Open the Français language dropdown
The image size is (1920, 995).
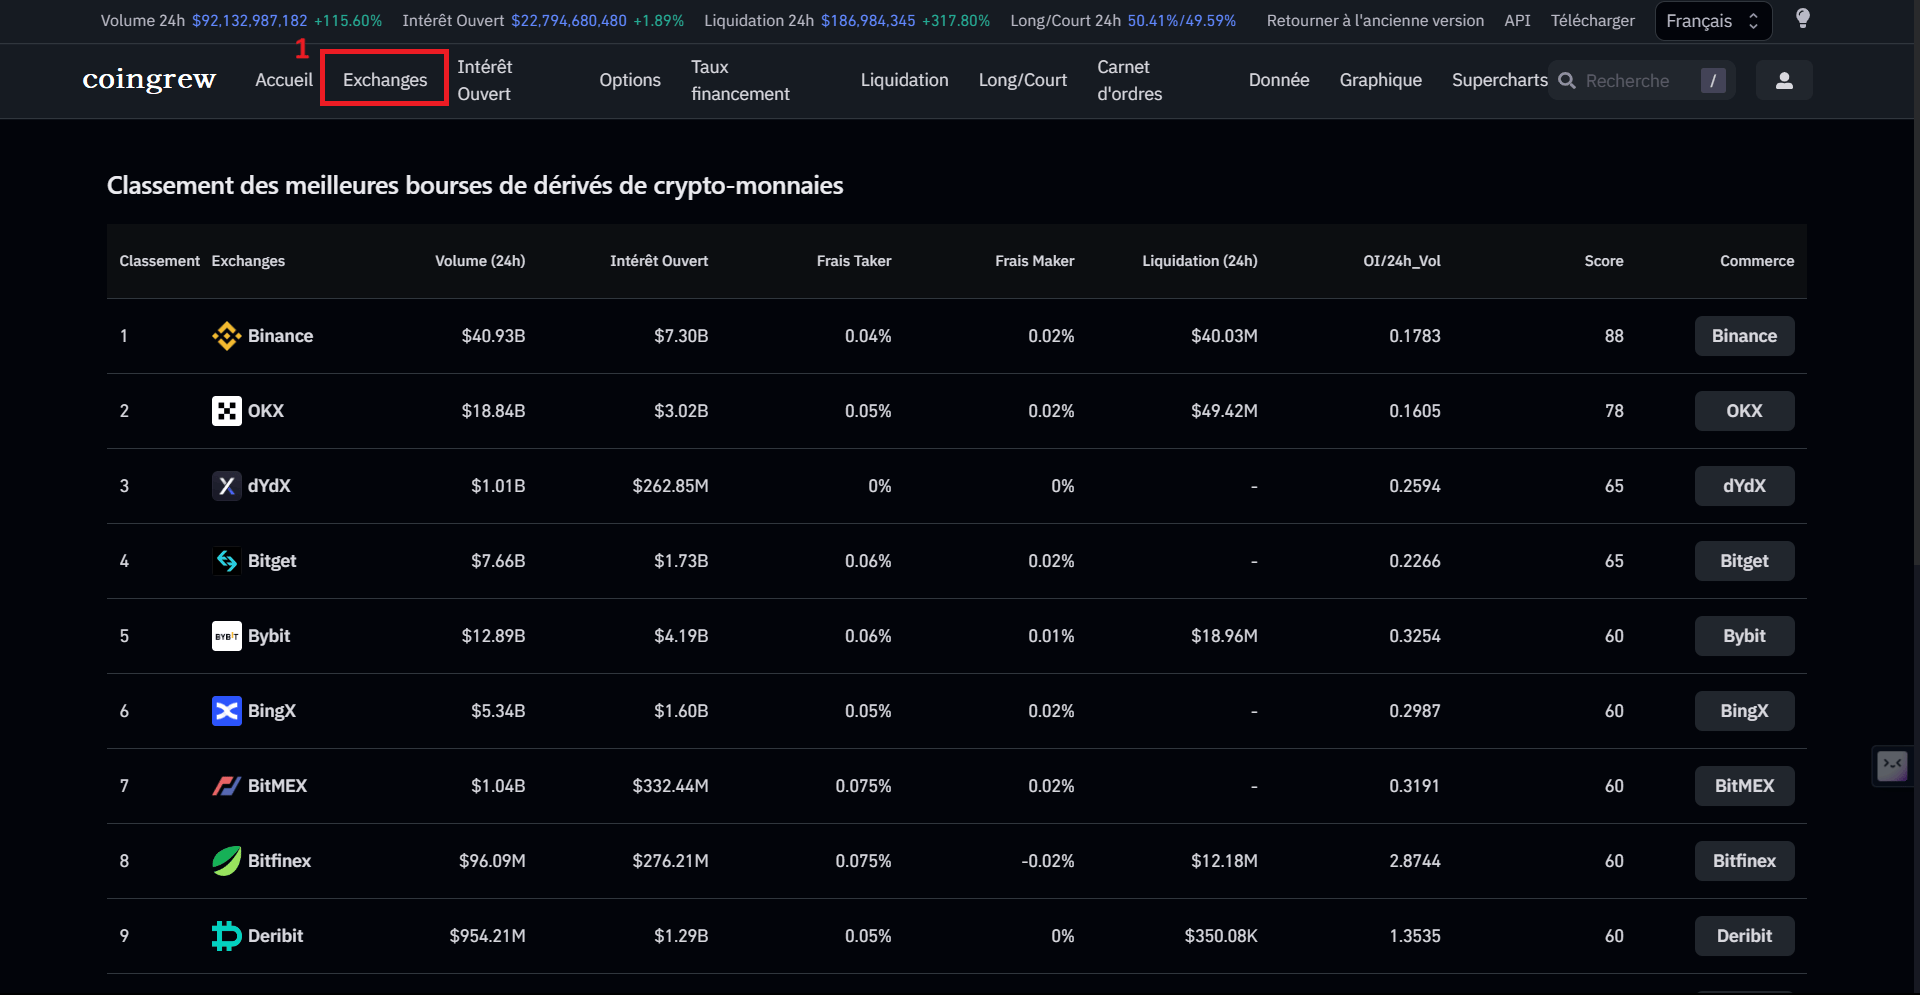click(x=1712, y=21)
